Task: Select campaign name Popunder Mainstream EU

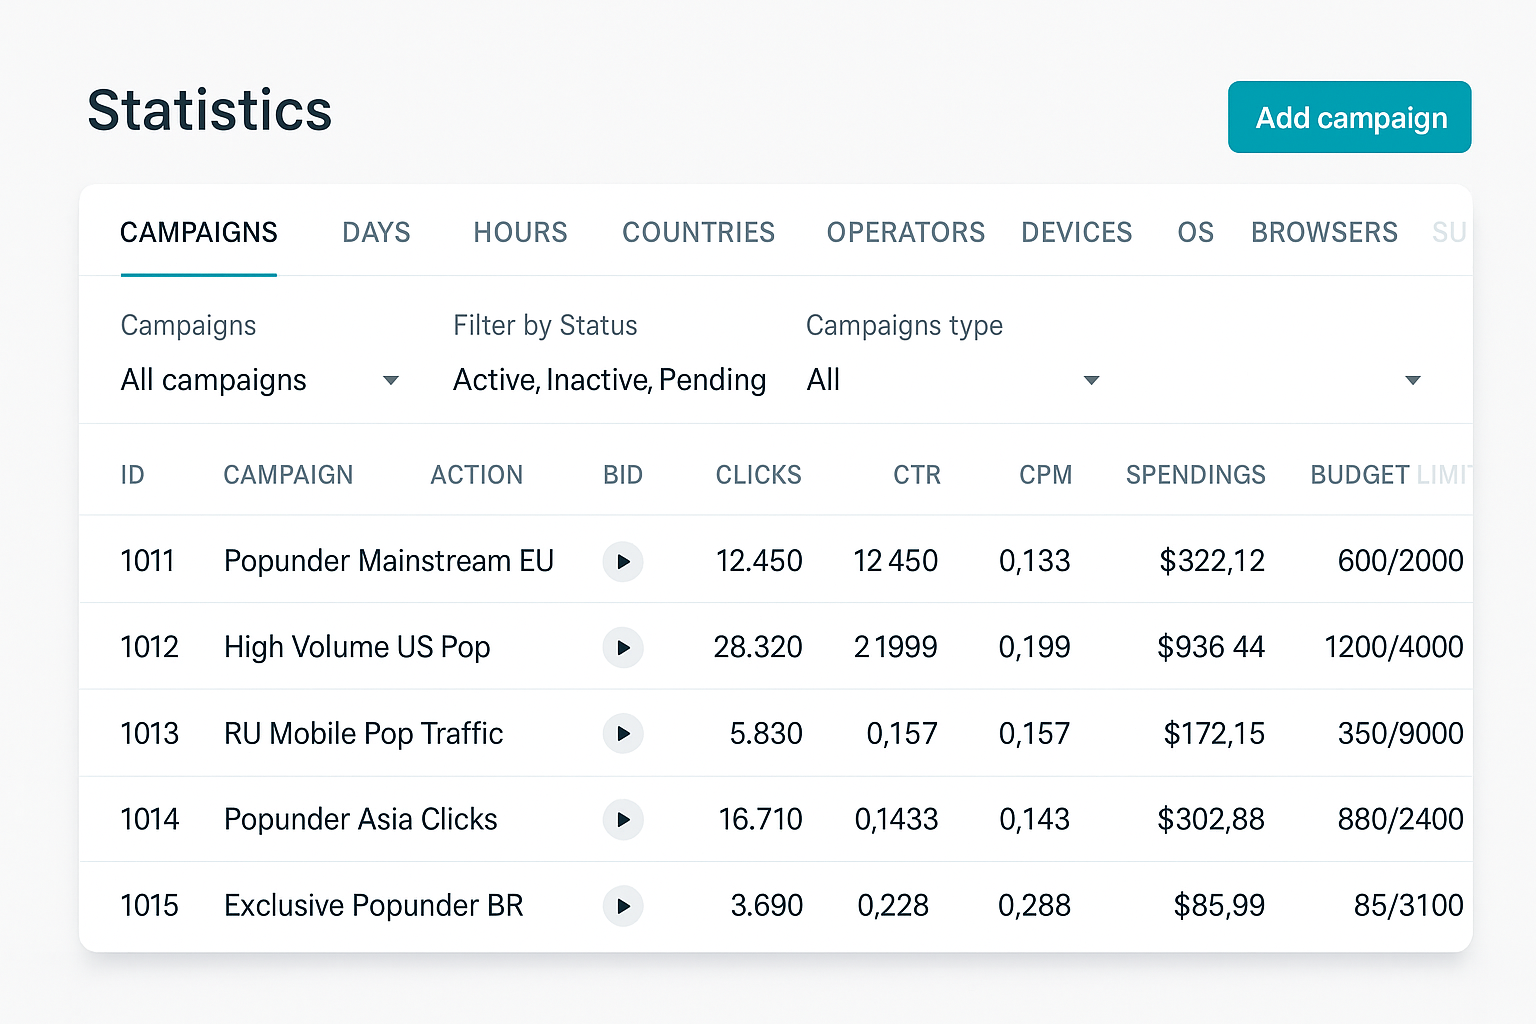Action: pyautogui.click(x=388, y=561)
